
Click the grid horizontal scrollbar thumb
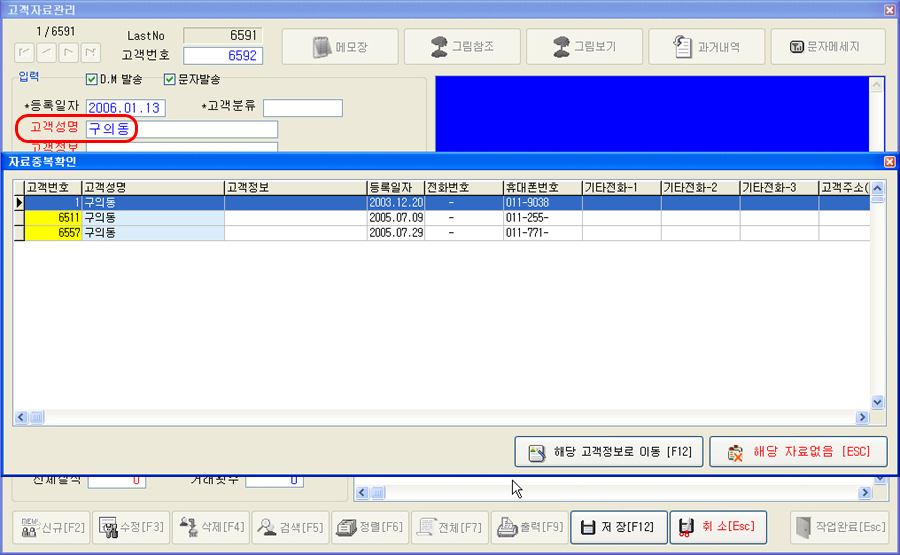click(x=36, y=417)
